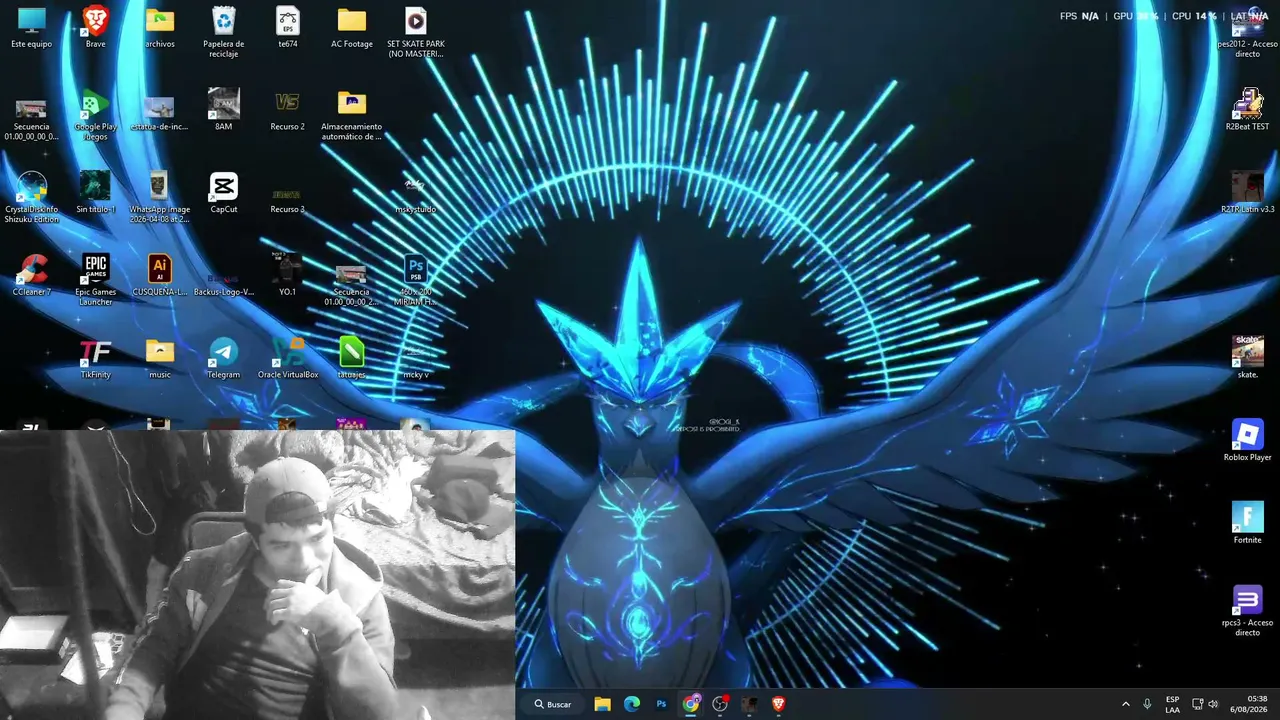Open Epic Games Launcher shortcut
Viewport: 1280px width, 720px height.
95,281
